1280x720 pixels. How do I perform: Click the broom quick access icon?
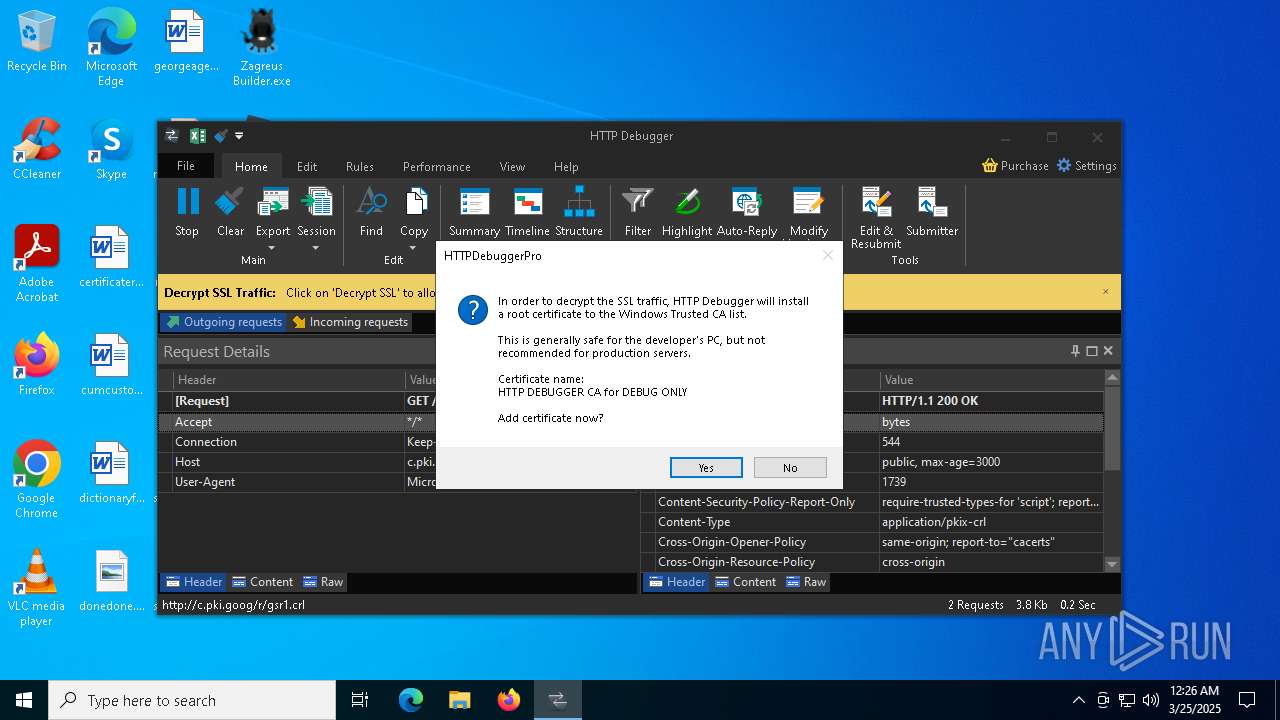click(x=221, y=136)
